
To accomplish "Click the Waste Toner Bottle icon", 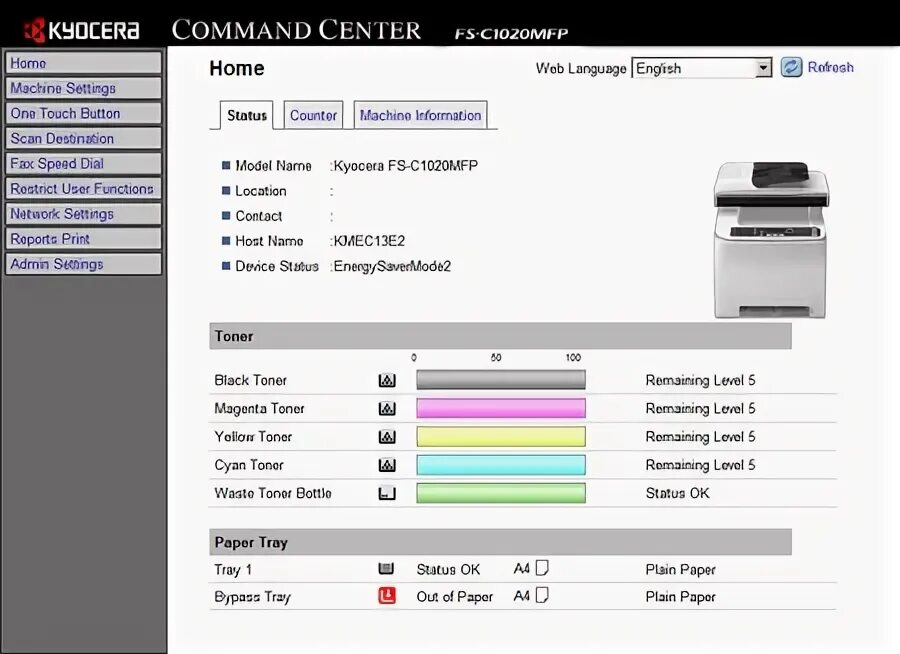I will (387, 493).
